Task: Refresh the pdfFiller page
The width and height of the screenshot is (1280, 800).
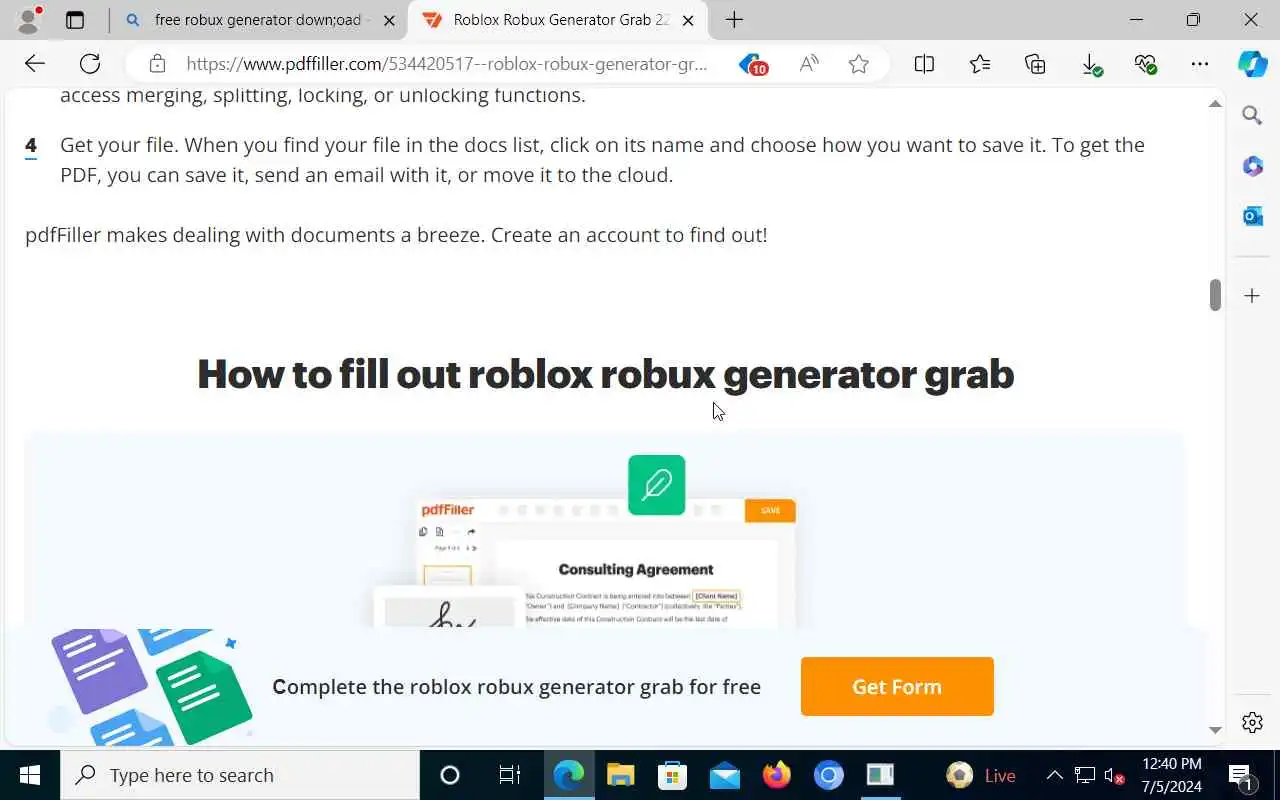Action: (x=90, y=64)
